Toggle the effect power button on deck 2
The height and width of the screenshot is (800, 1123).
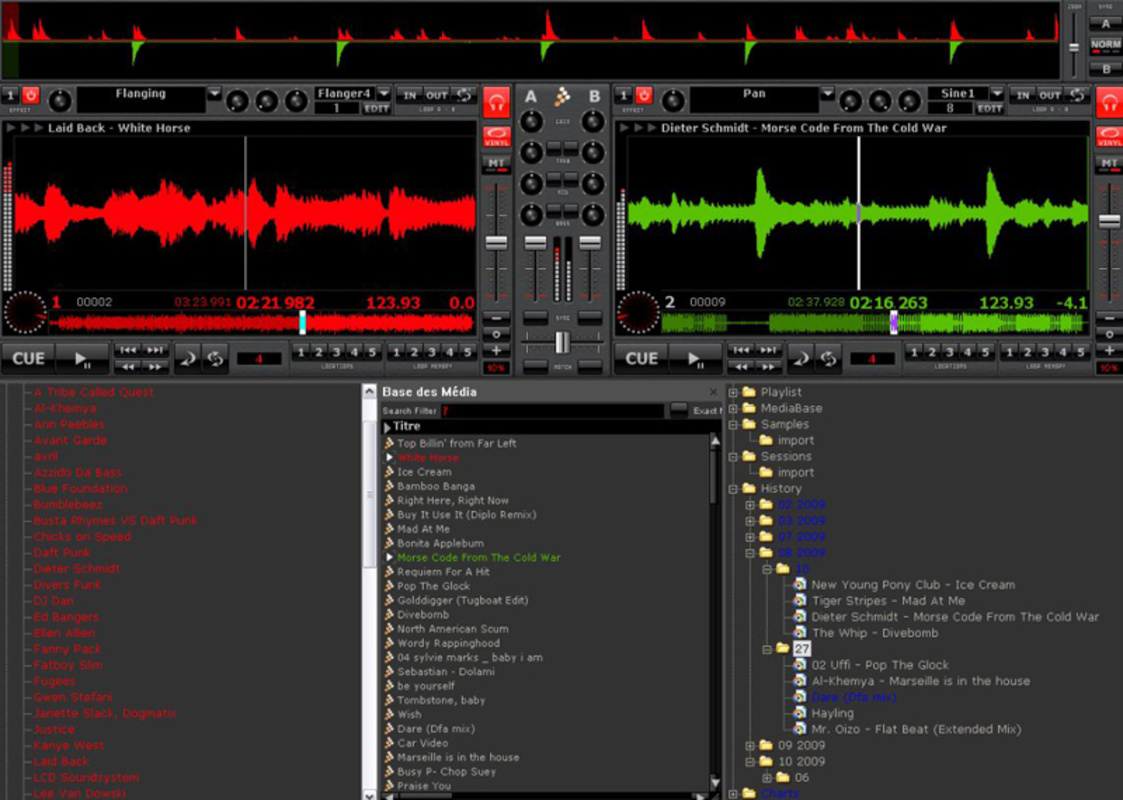click(x=644, y=95)
